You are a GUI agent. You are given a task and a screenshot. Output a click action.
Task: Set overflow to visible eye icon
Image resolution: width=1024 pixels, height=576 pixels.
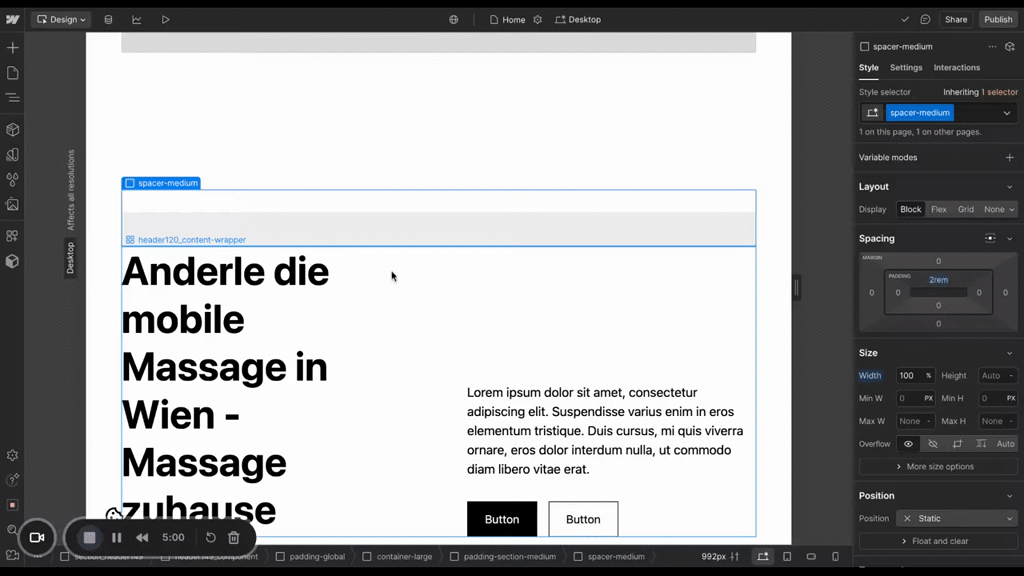tap(908, 444)
